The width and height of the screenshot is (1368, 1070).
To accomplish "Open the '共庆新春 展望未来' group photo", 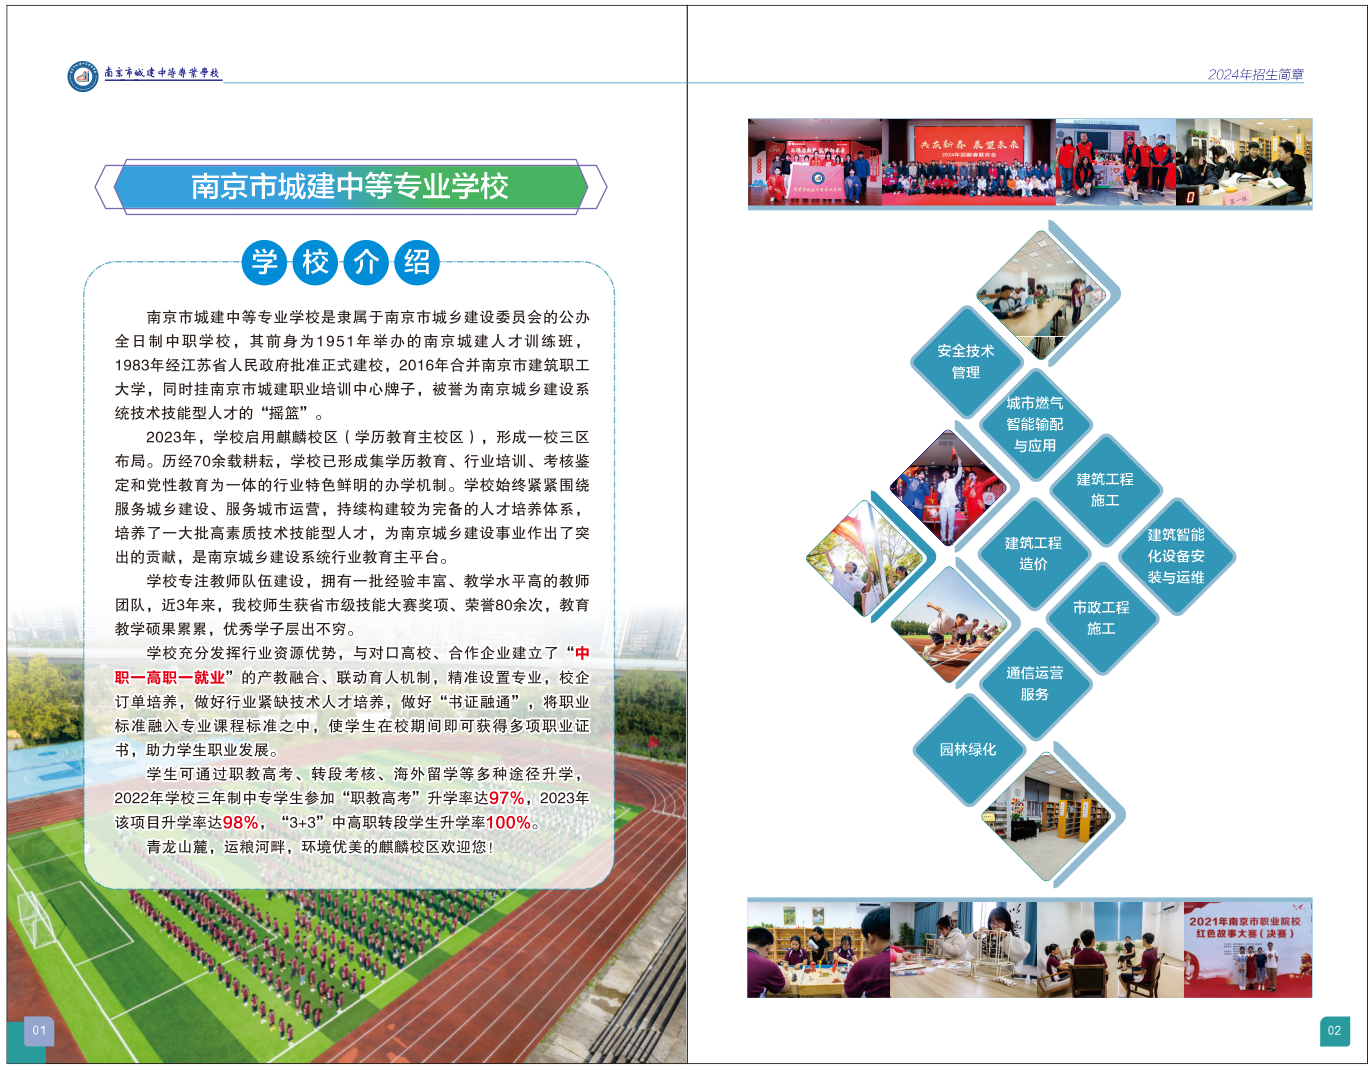I will point(969,163).
